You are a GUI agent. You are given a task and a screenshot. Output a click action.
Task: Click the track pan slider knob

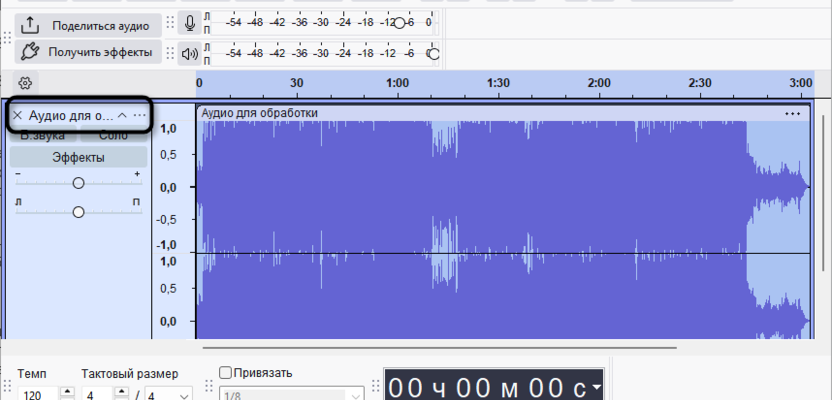78,211
